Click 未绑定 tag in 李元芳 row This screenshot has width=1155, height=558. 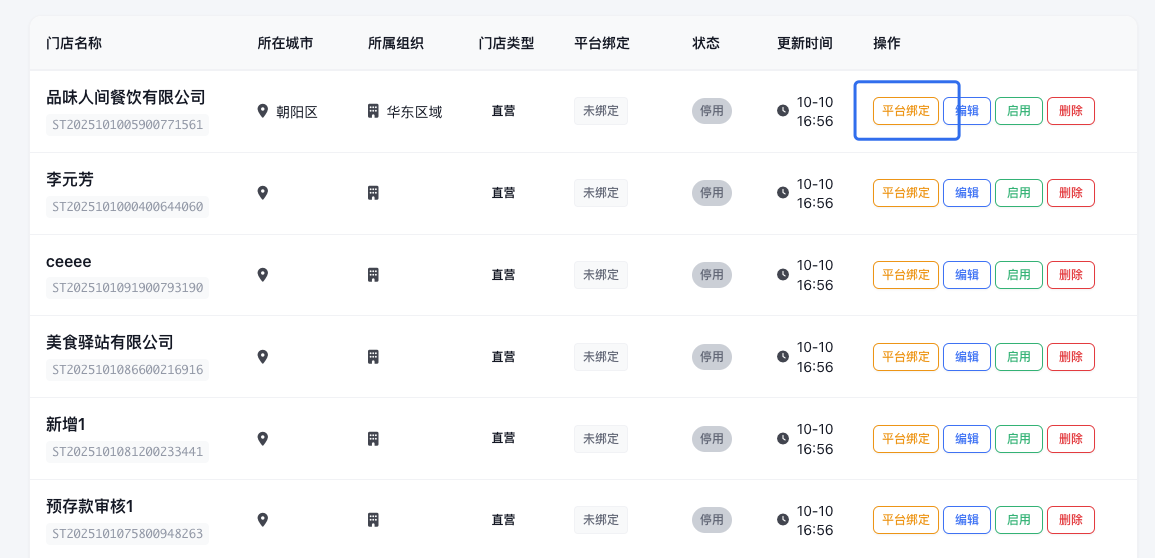click(x=601, y=193)
